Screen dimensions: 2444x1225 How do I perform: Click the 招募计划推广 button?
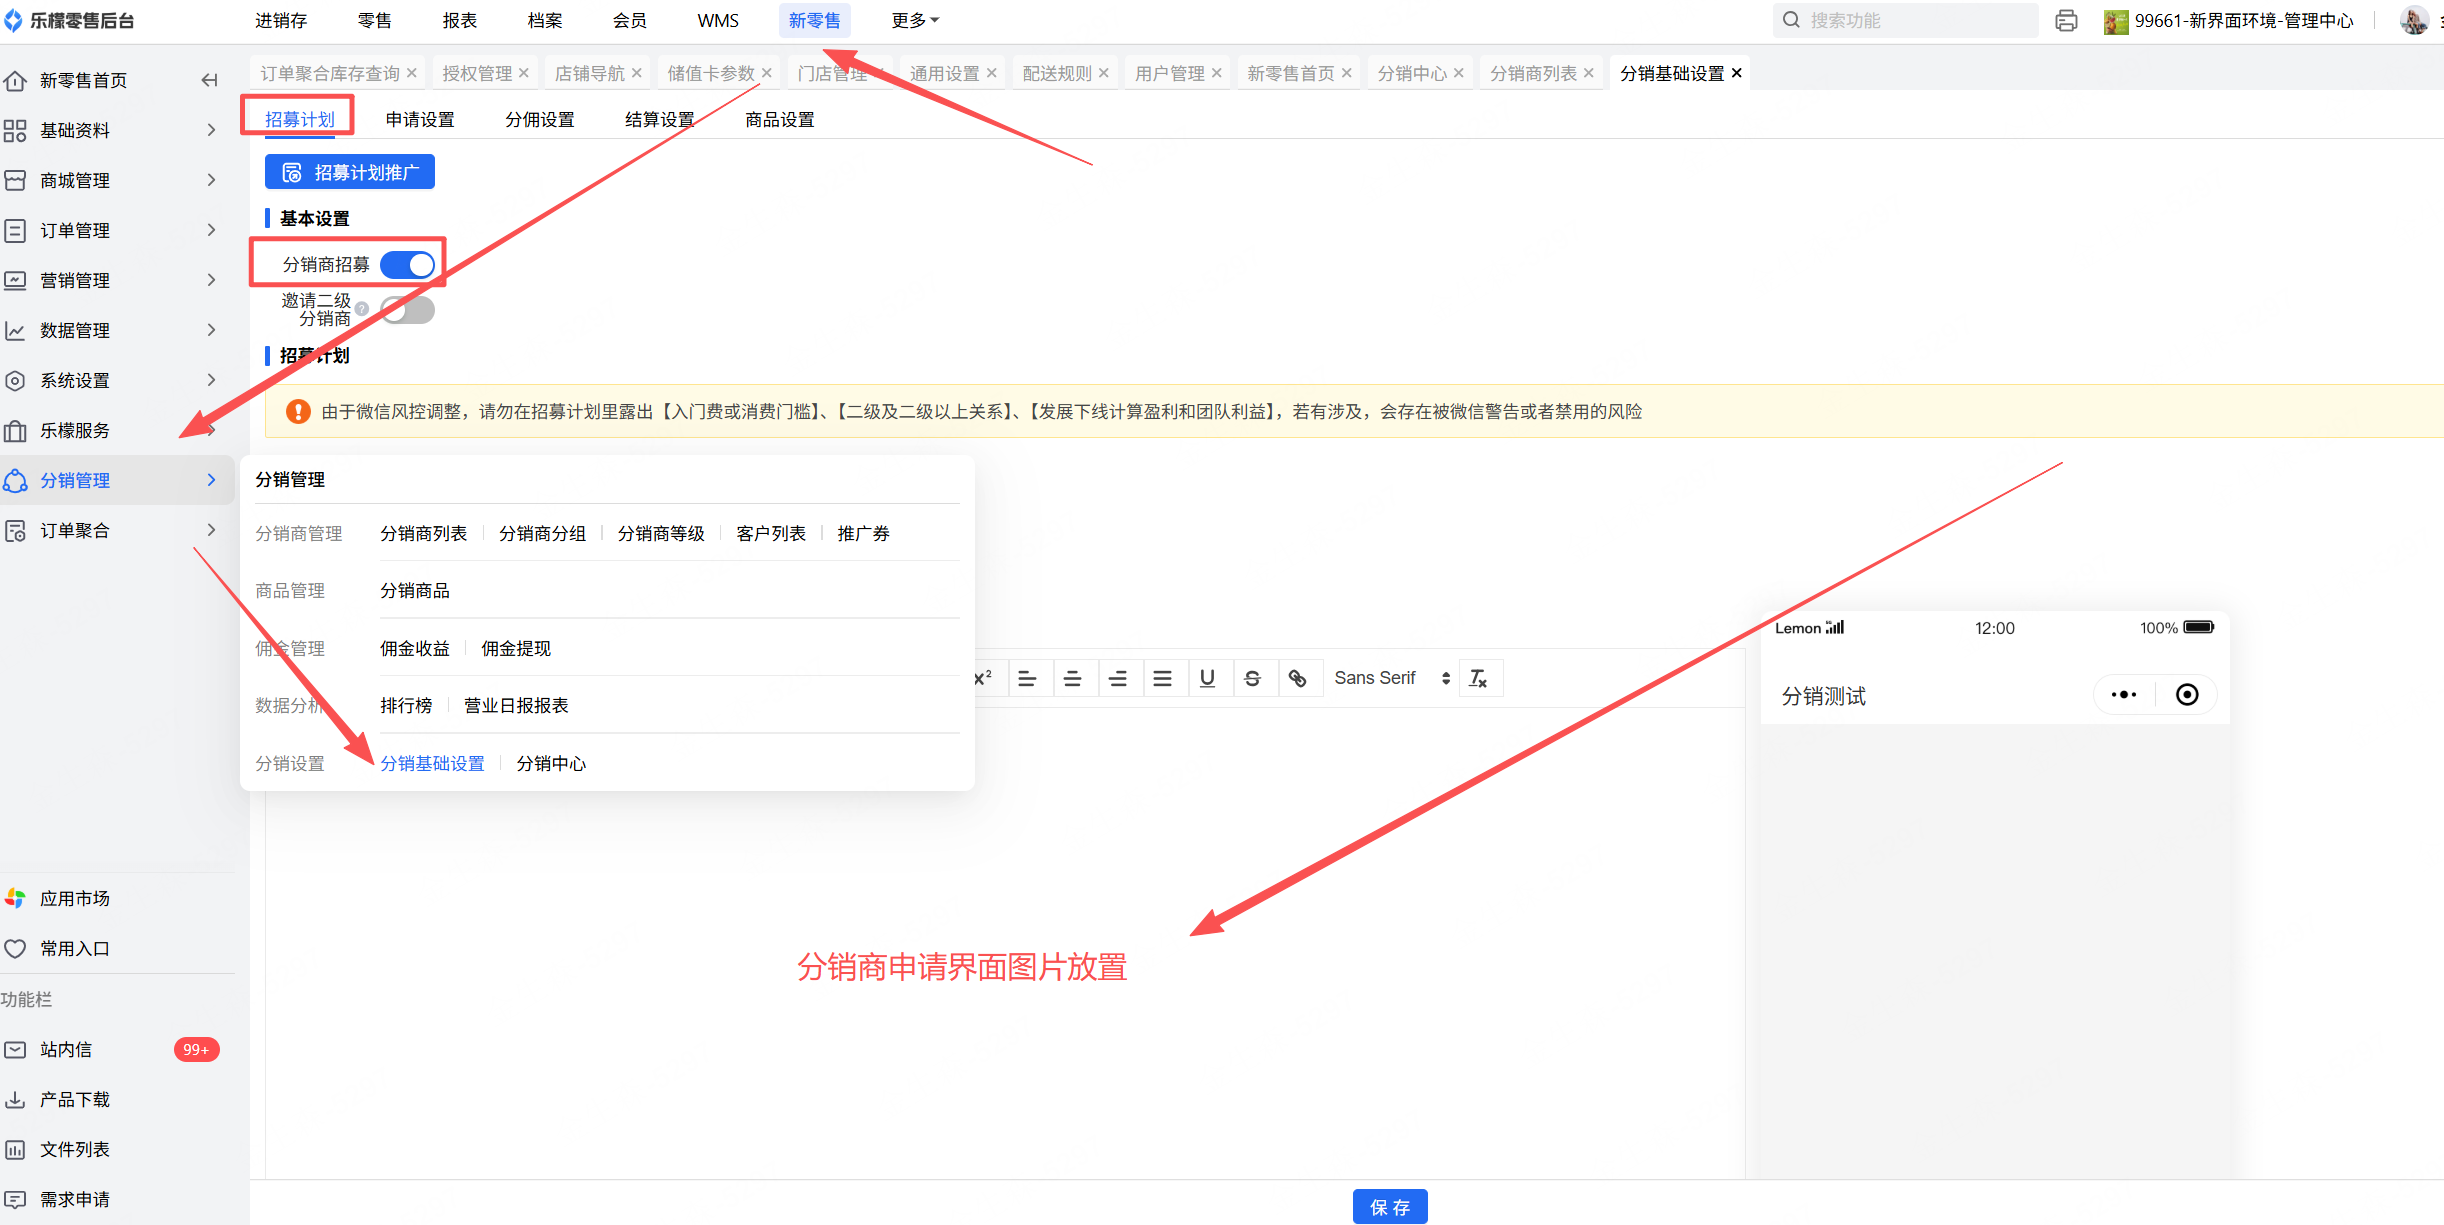click(350, 172)
